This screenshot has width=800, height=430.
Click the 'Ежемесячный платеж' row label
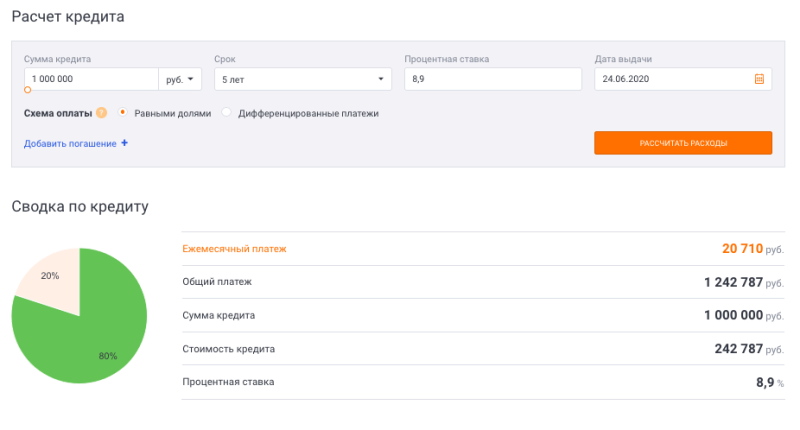[234, 249]
